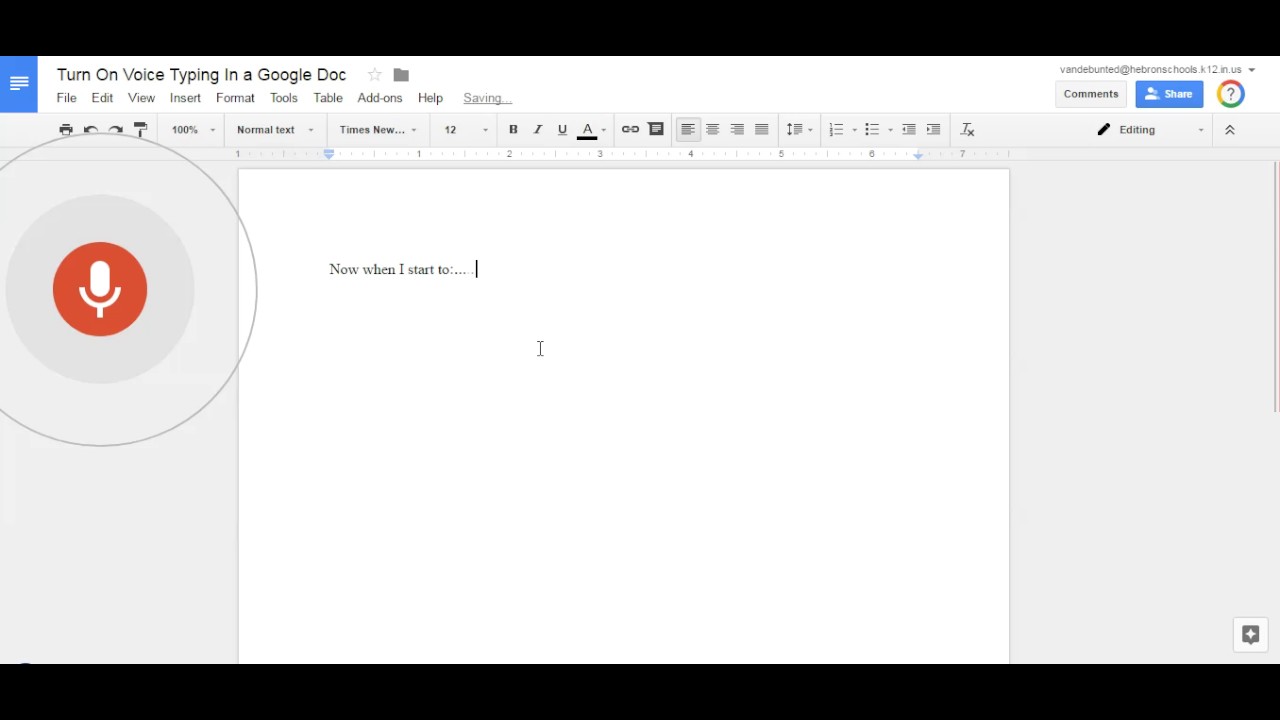The width and height of the screenshot is (1280, 720).
Task: Click the move to folder icon
Action: click(401, 75)
